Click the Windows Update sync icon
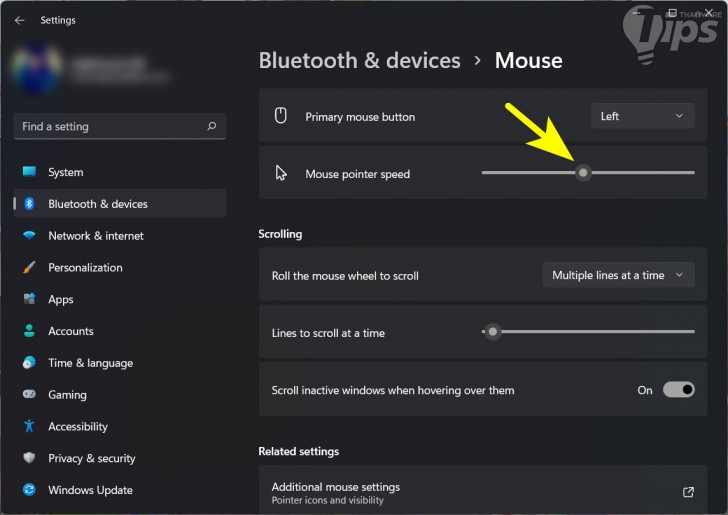728x515 pixels. (29, 489)
